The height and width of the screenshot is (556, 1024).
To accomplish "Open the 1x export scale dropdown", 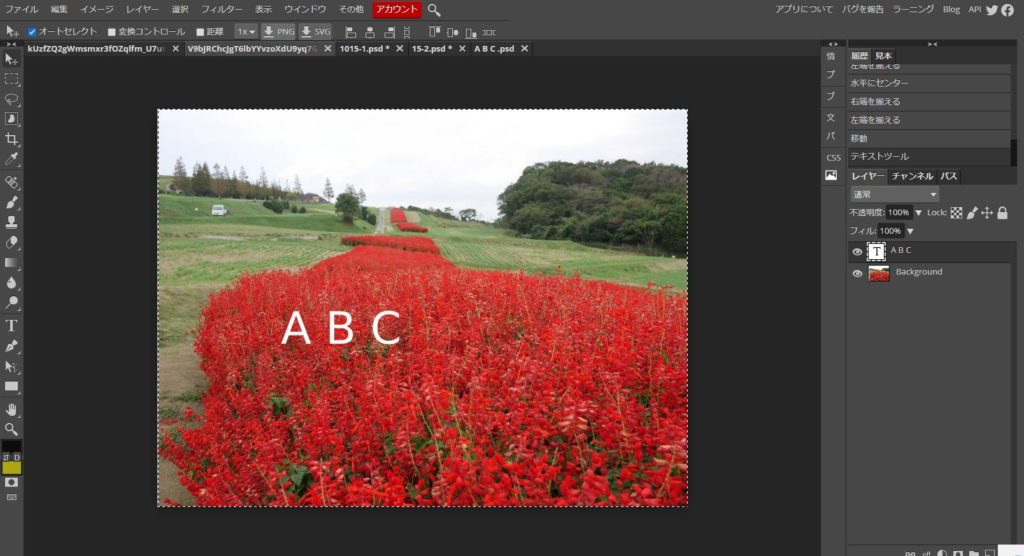I will 245,32.
